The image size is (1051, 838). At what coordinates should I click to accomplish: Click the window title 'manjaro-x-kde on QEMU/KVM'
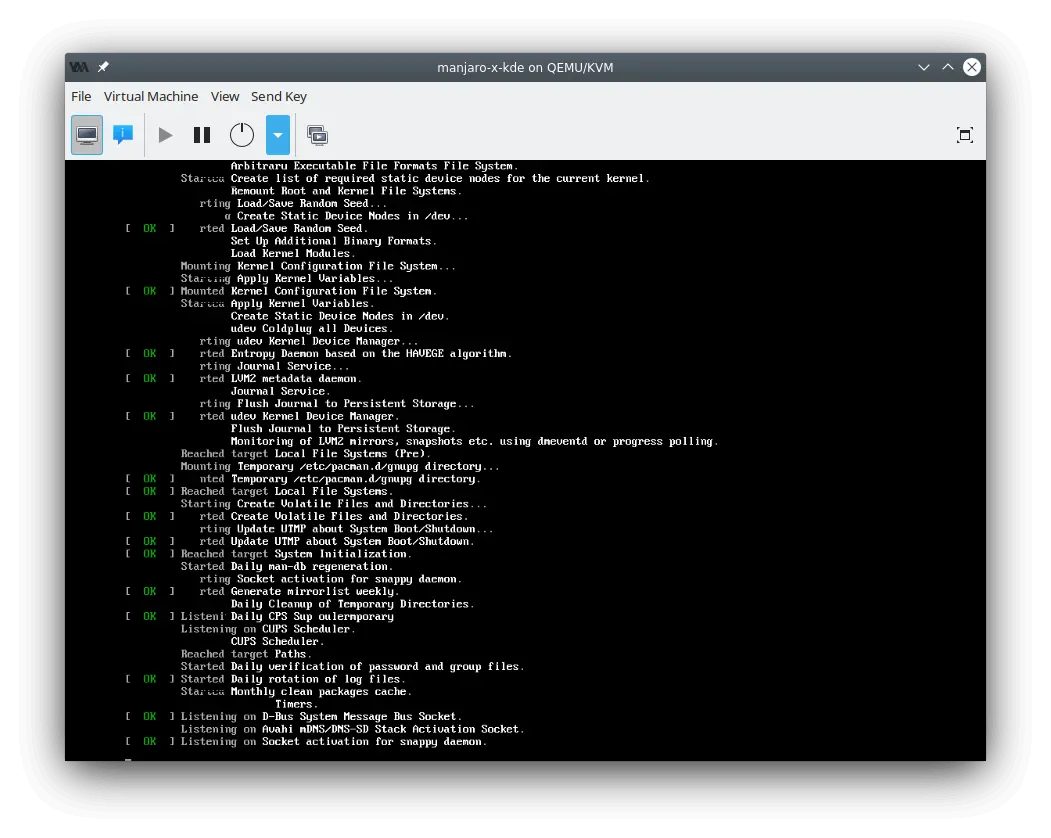525,67
